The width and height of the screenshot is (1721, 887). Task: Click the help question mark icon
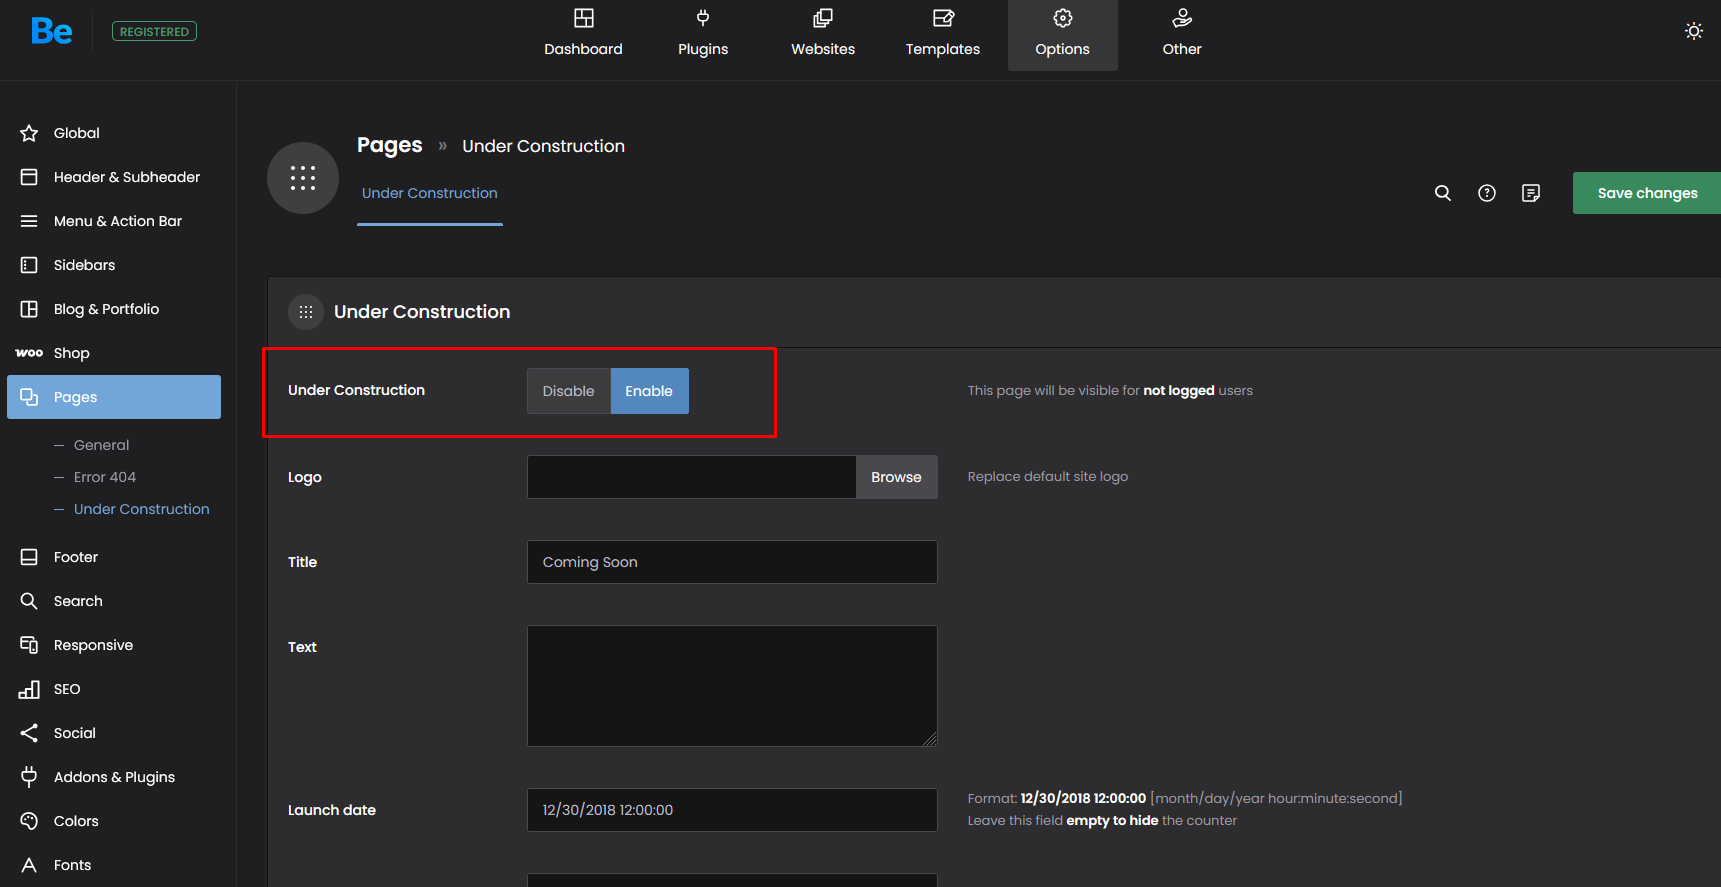coord(1486,193)
